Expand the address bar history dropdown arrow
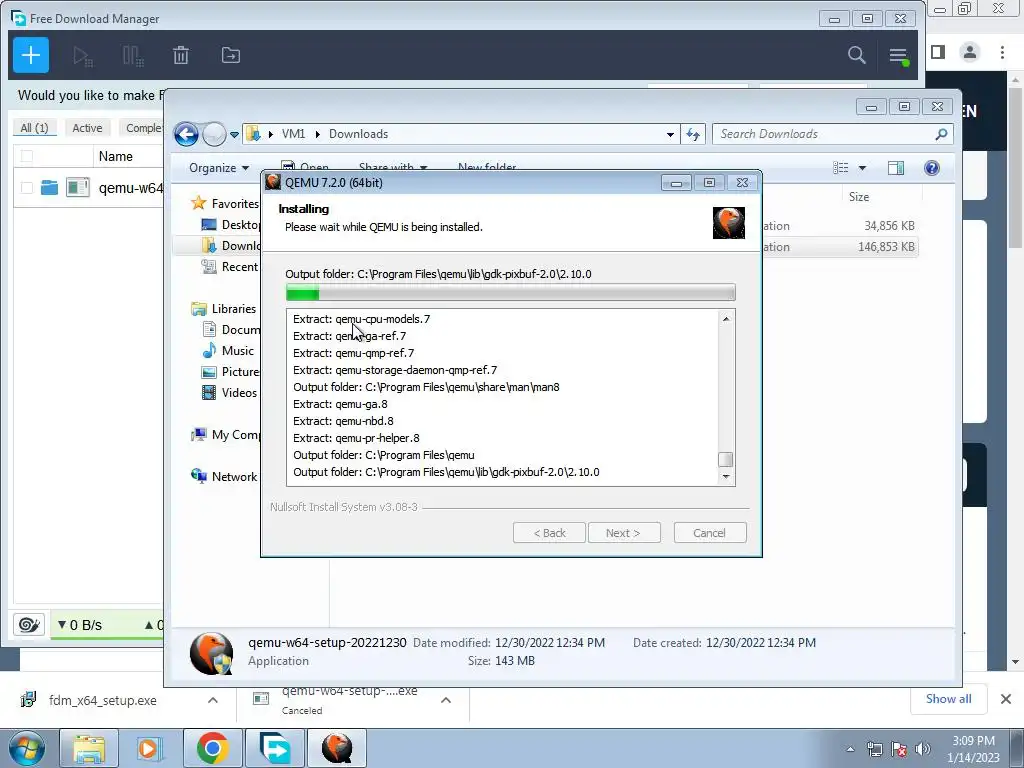Image resolution: width=1024 pixels, height=768 pixels. pyautogui.click(x=670, y=135)
